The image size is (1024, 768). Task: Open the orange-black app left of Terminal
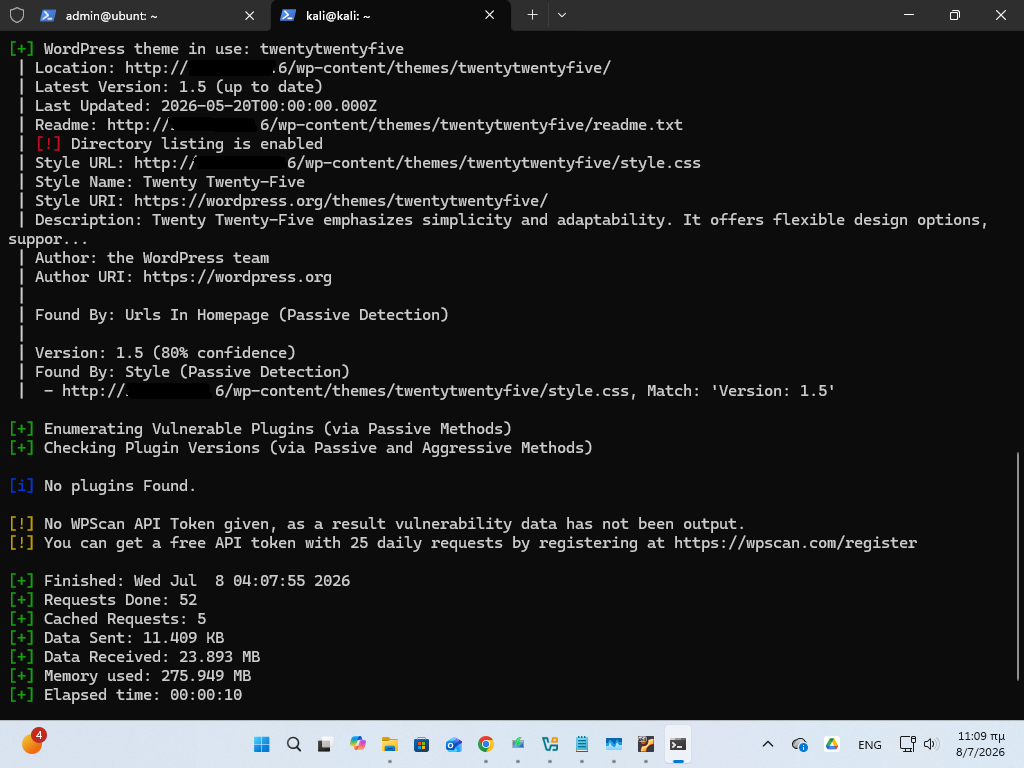click(646, 744)
